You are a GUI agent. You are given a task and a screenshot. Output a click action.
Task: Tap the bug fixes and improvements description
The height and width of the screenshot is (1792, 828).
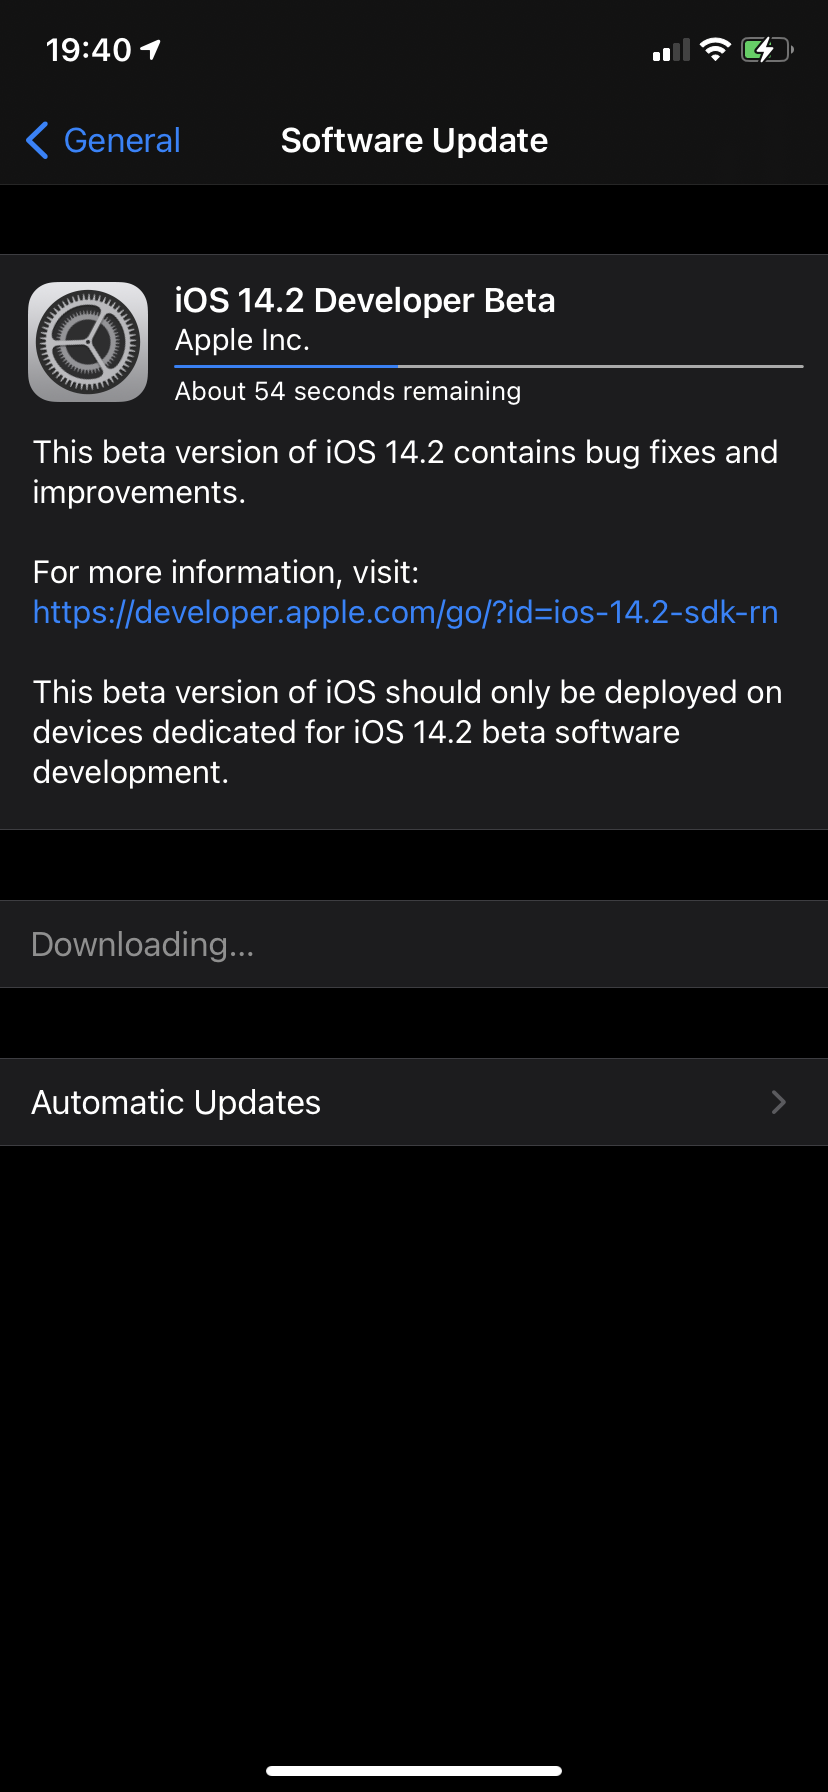(x=405, y=472)
